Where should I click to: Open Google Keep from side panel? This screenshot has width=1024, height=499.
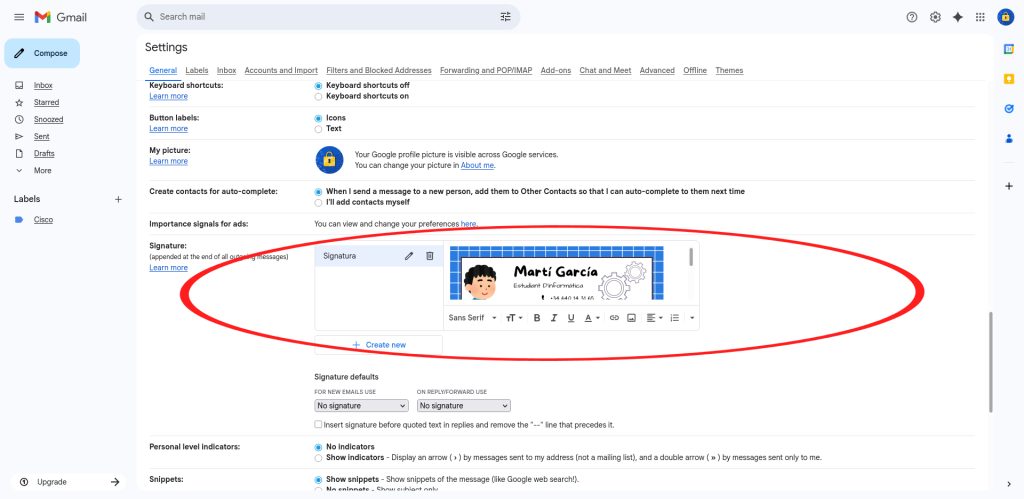tap(1008, 79)
